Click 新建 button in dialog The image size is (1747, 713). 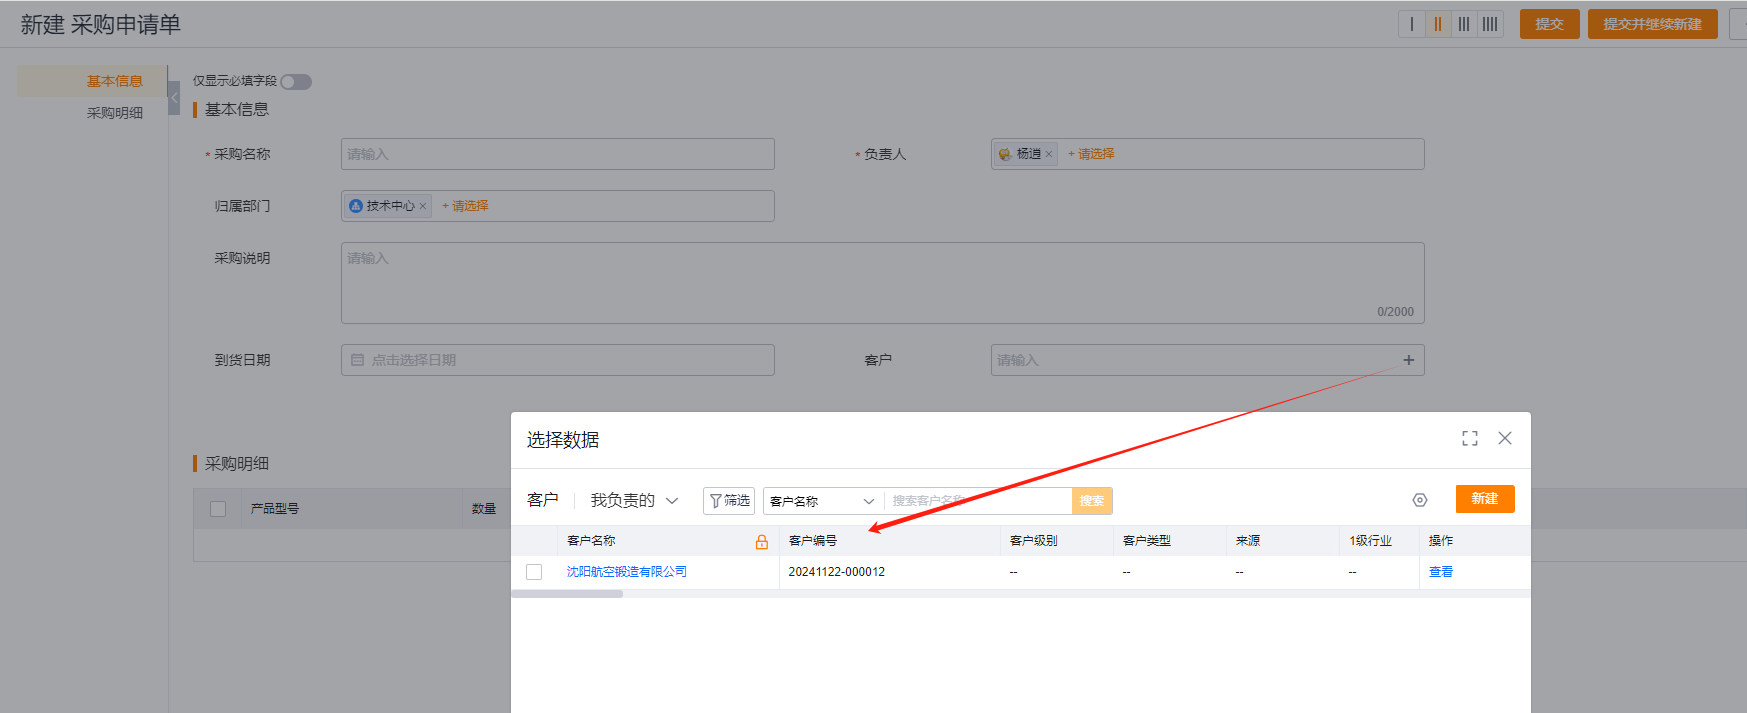pos(1485,499)
